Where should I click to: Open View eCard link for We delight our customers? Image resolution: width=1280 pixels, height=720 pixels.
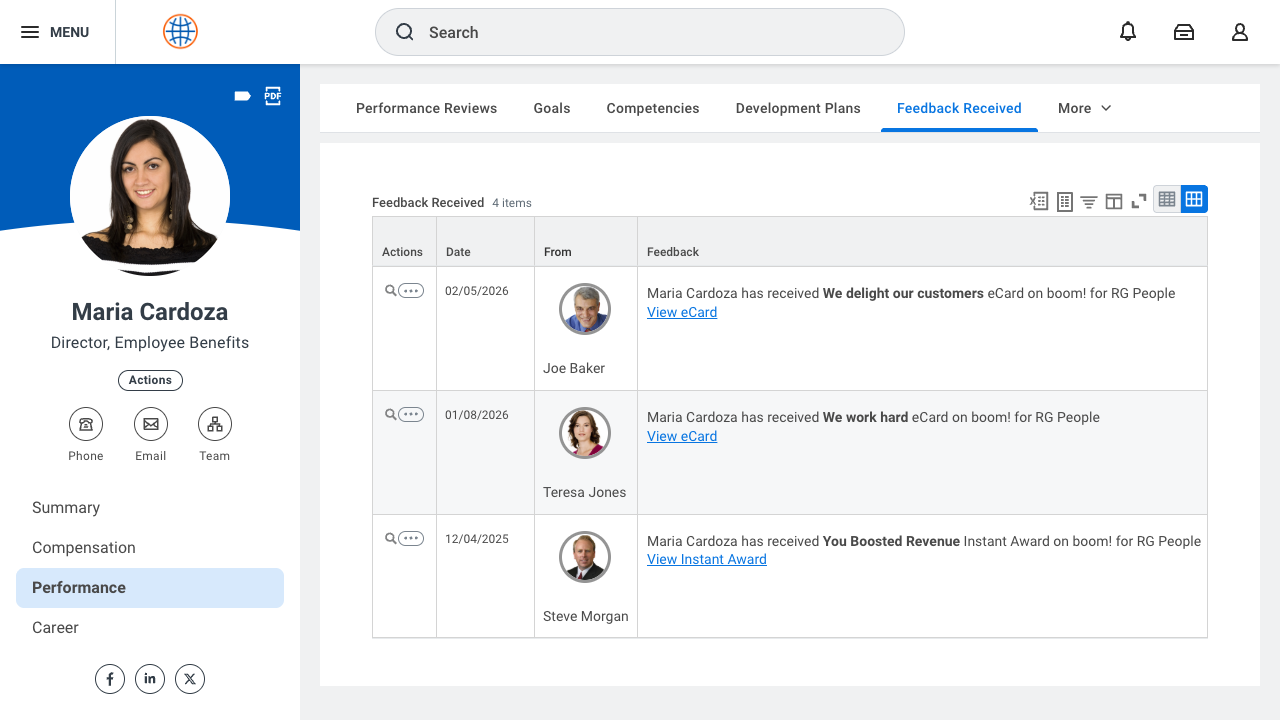pos(682,312)
